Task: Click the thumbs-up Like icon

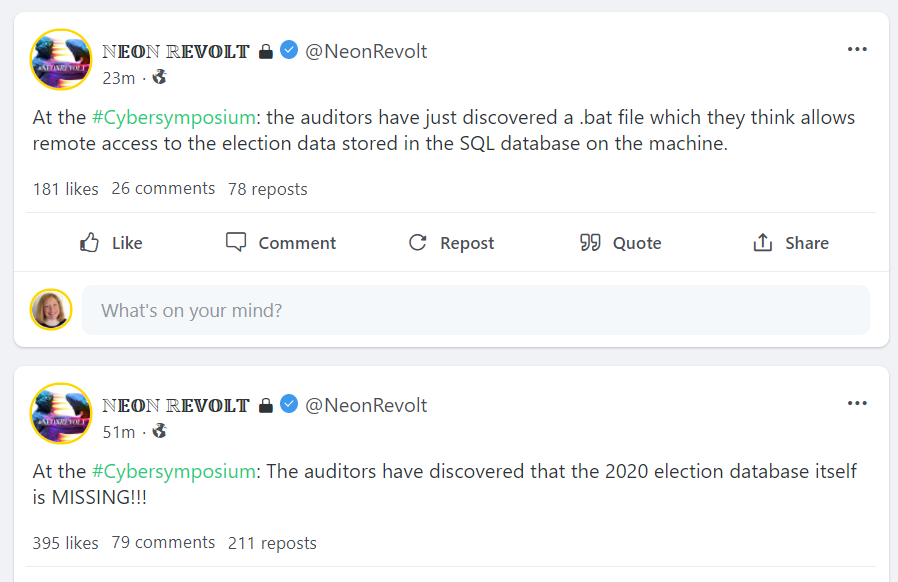Action: pos(90,243)
